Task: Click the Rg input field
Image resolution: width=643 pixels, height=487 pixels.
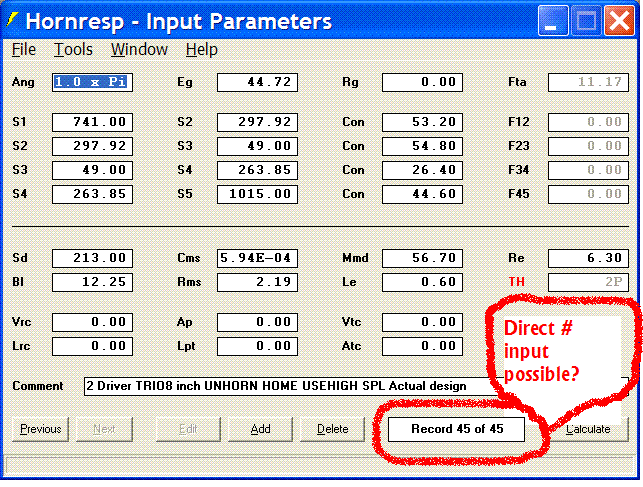Action: coord(422,82)
